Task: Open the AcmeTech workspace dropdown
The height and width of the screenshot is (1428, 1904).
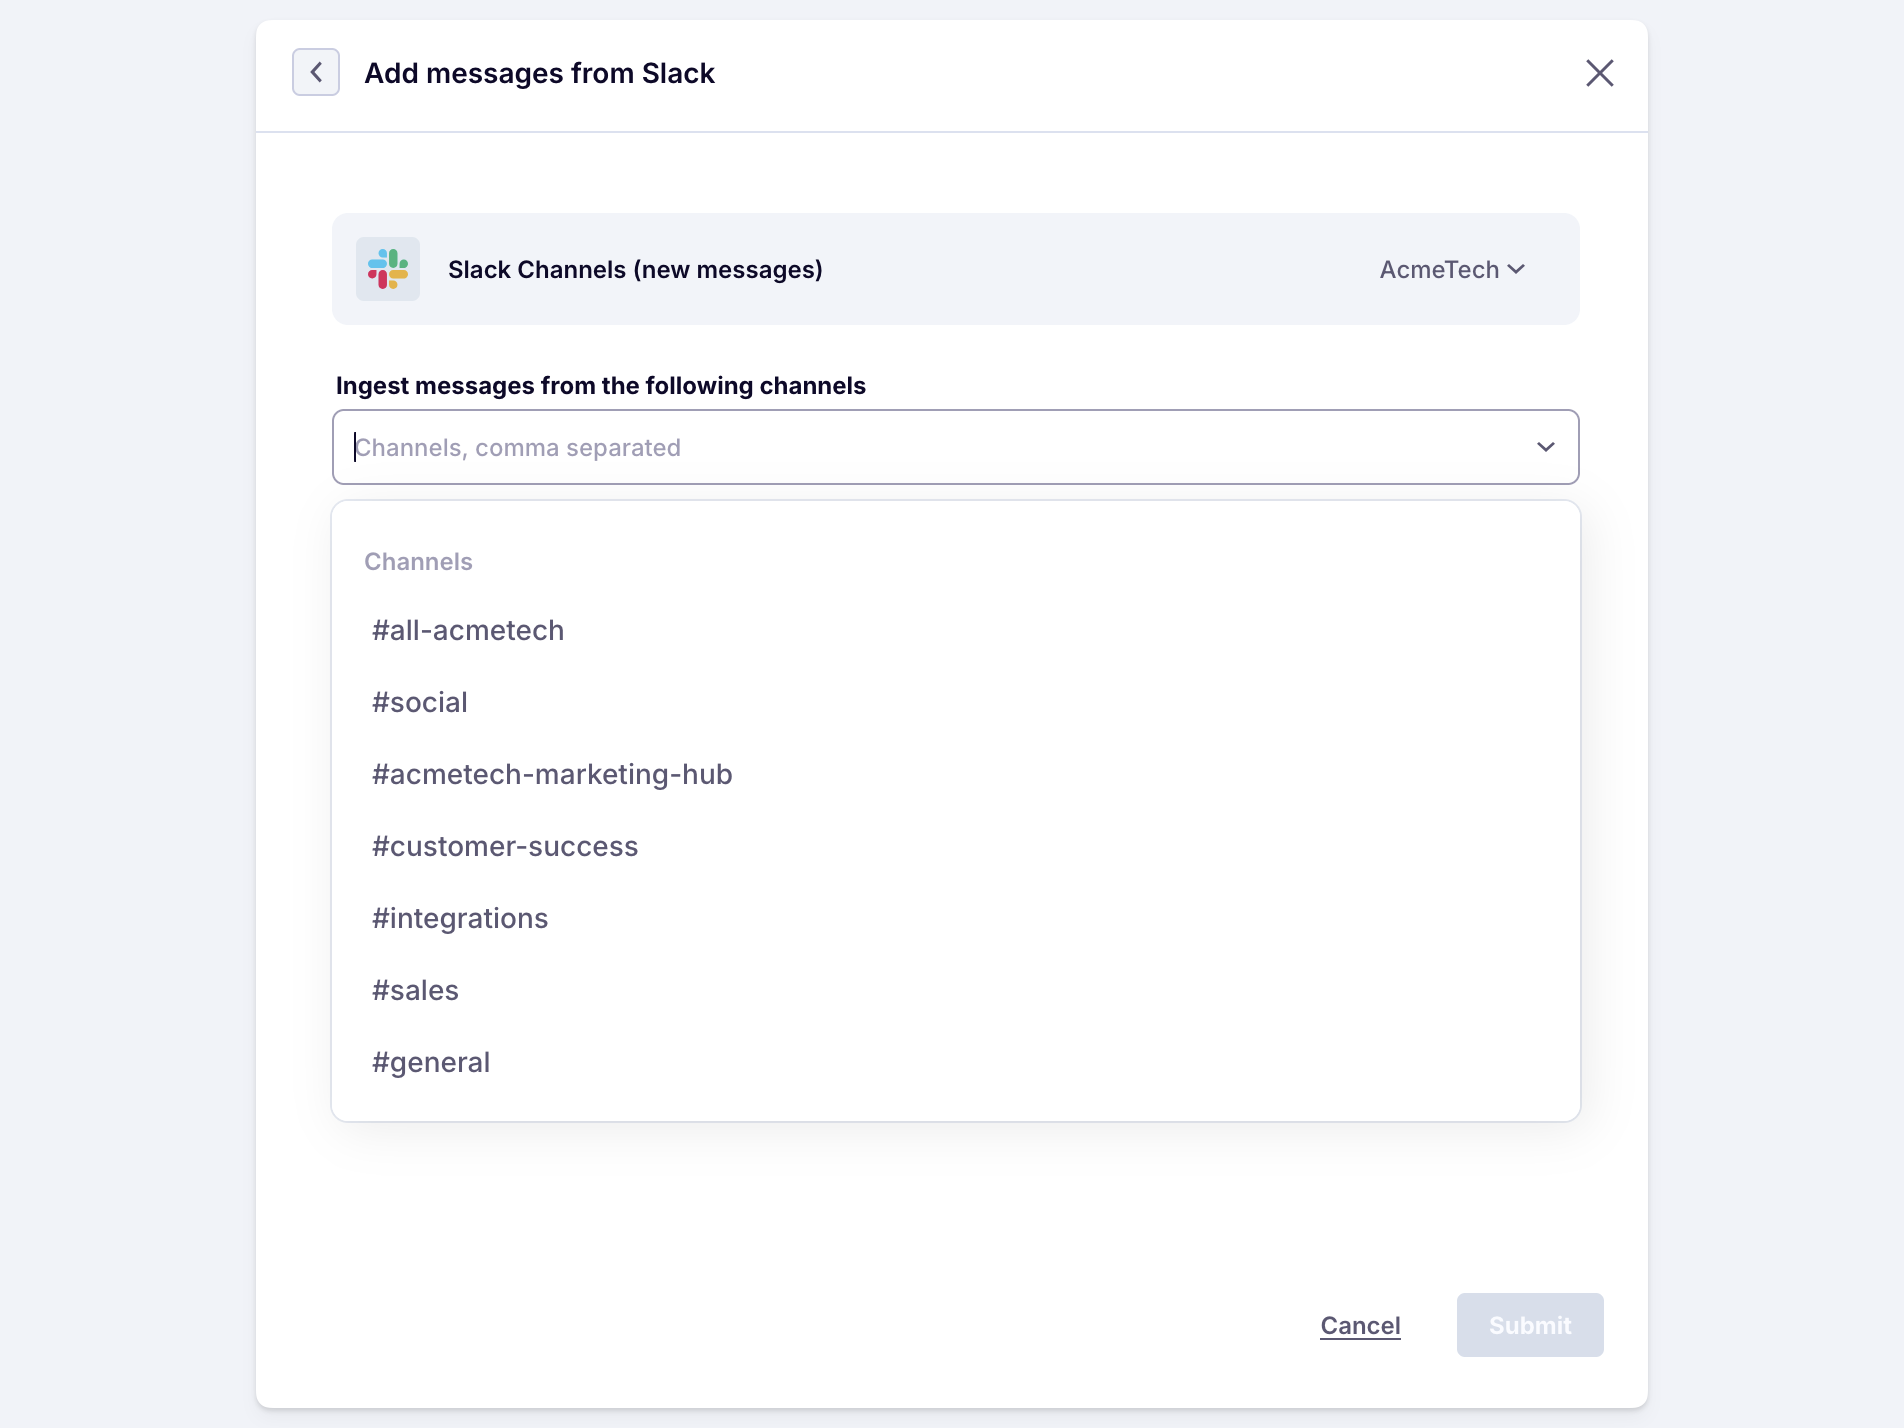Action: click(x=1450, y=269)
